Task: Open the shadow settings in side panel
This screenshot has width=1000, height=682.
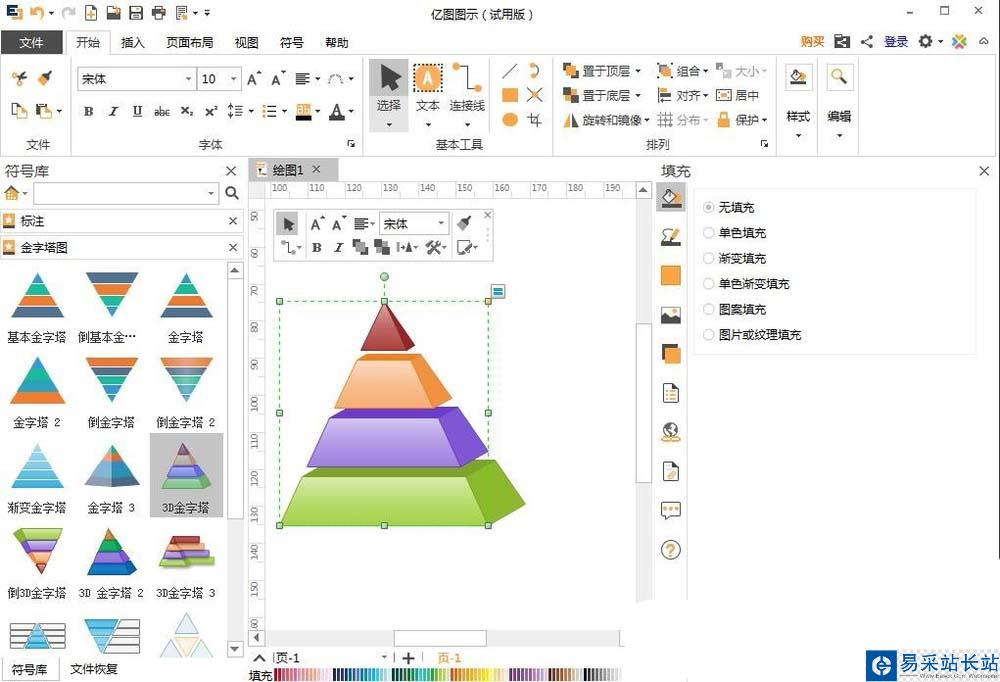Action: point(671,353)
